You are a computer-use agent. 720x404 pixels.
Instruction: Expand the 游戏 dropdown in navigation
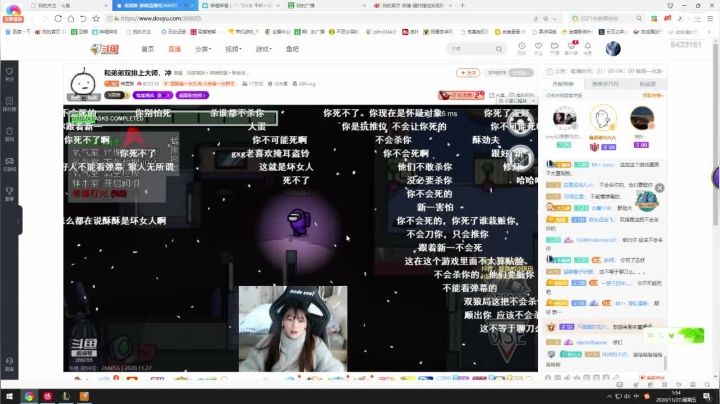pyautogui.click(x=263, y=49)
